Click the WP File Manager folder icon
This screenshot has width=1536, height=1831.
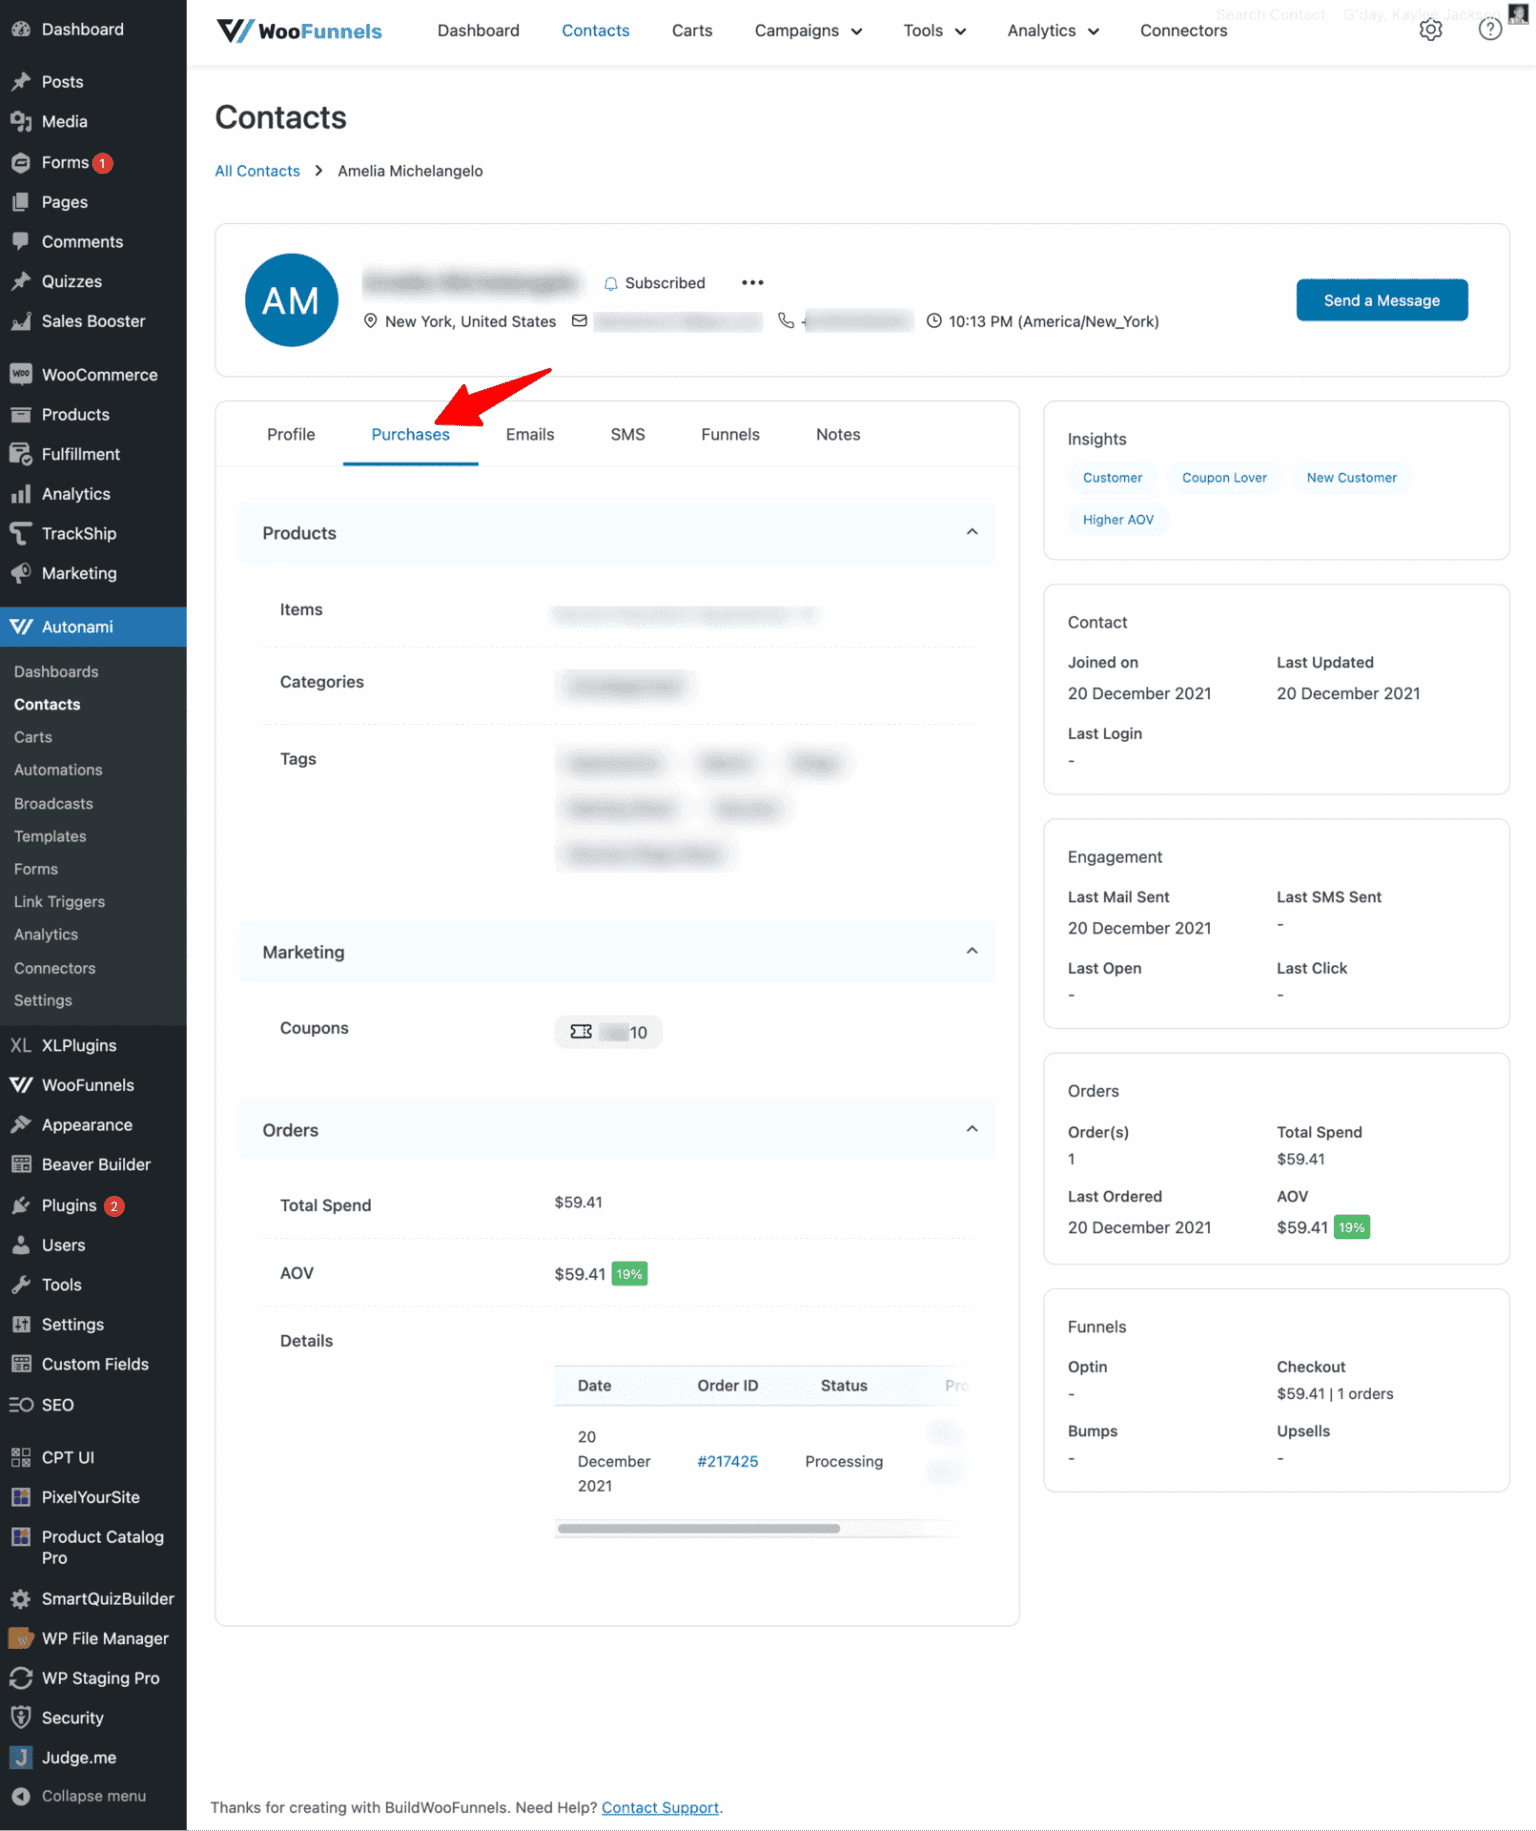(21, 1639)
